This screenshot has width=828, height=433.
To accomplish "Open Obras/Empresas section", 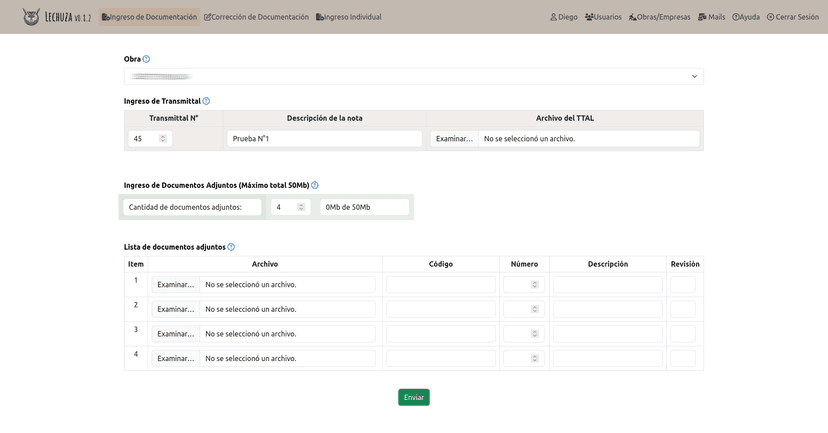I will [x=659, y=17].
